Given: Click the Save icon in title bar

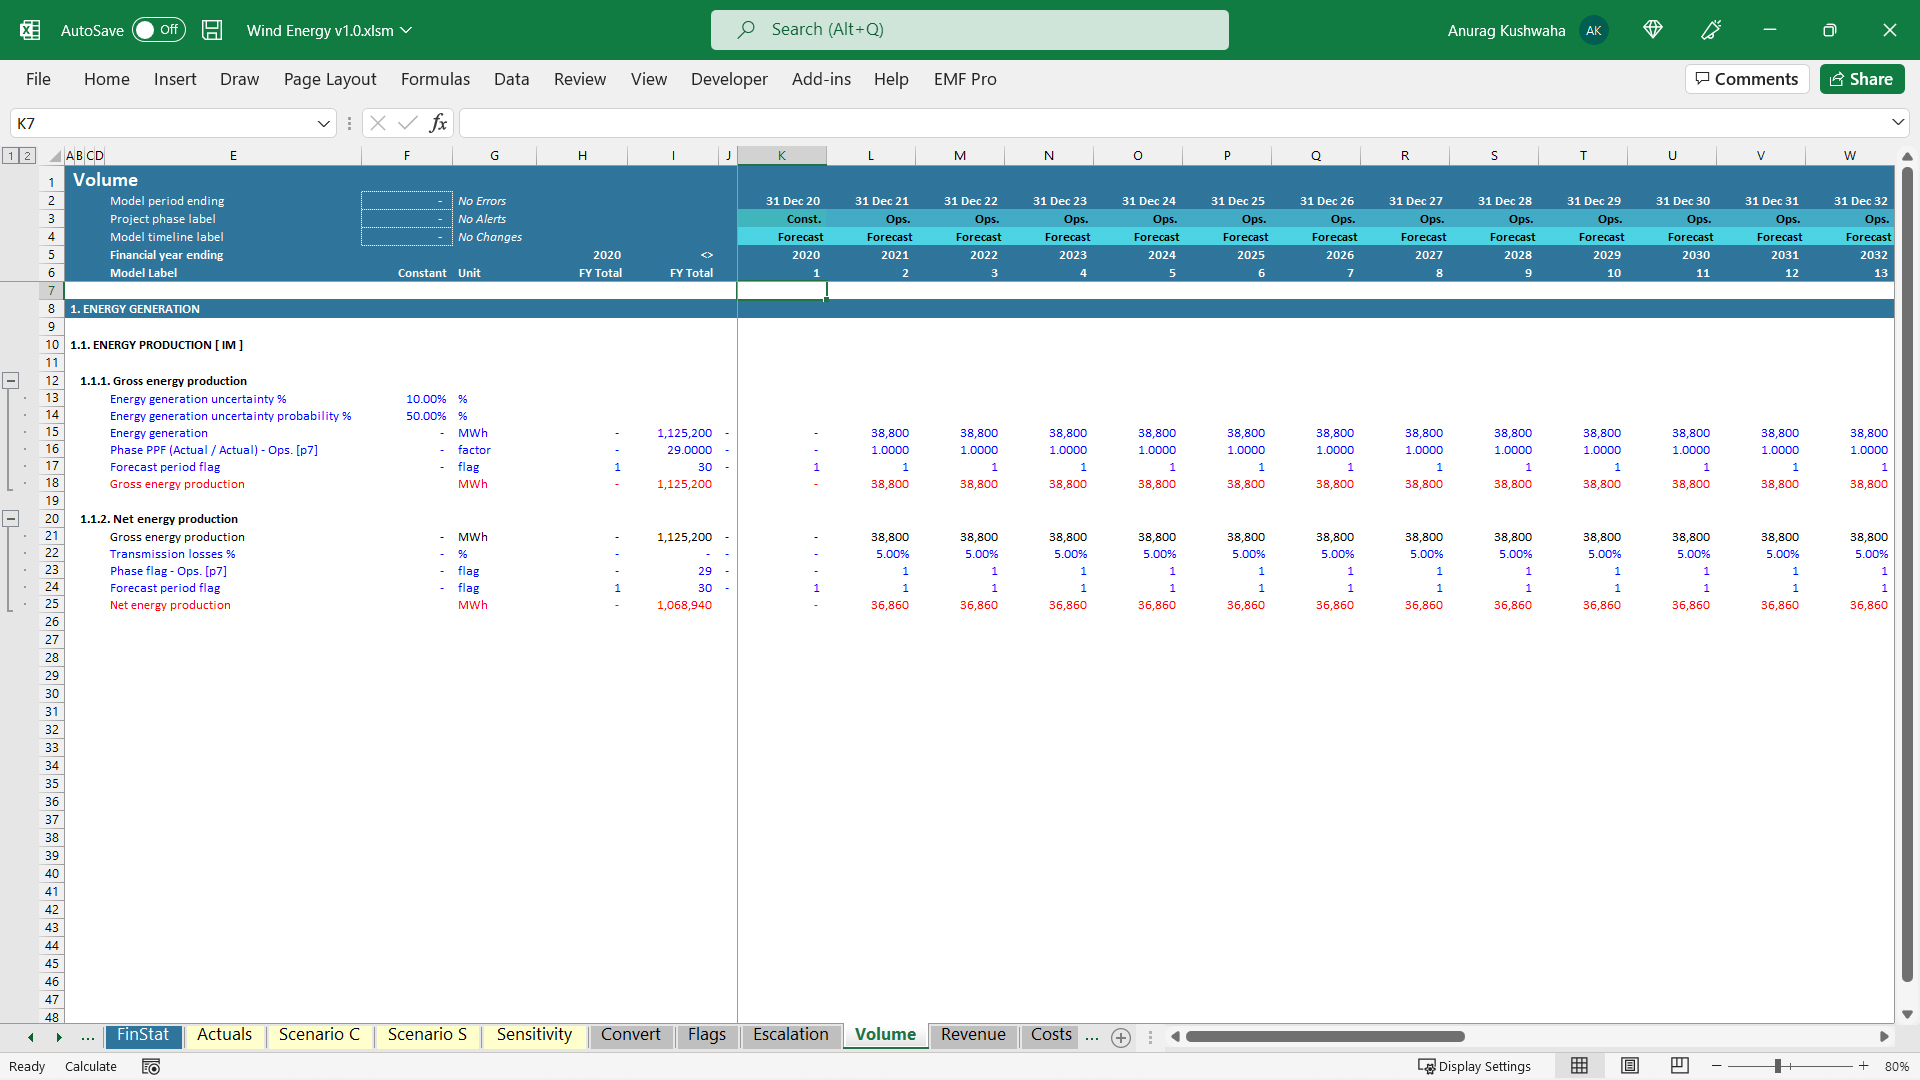Looking at the screenshot, I should (212, 30).
